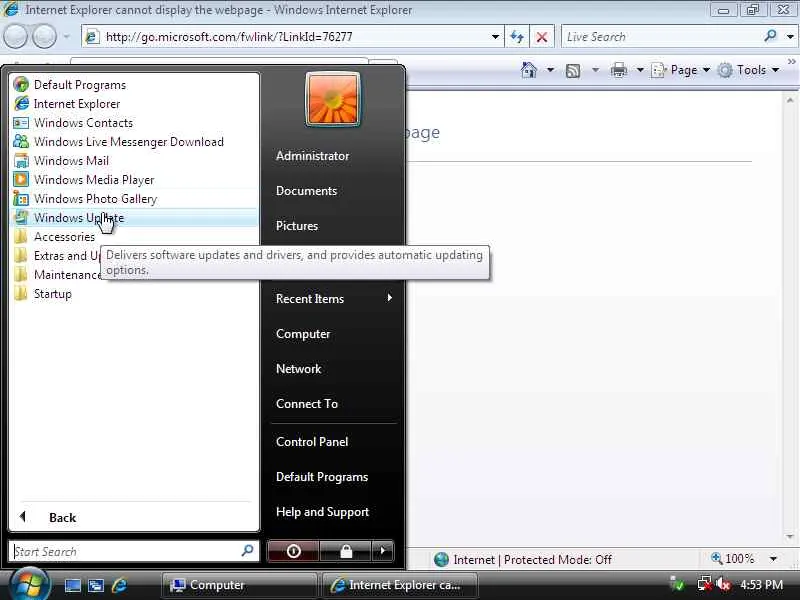Image resolution: width=800 pixels, height=600 pixels.
Task: Open Windows Photo Gallery
Action: click(x=134, y=198)
